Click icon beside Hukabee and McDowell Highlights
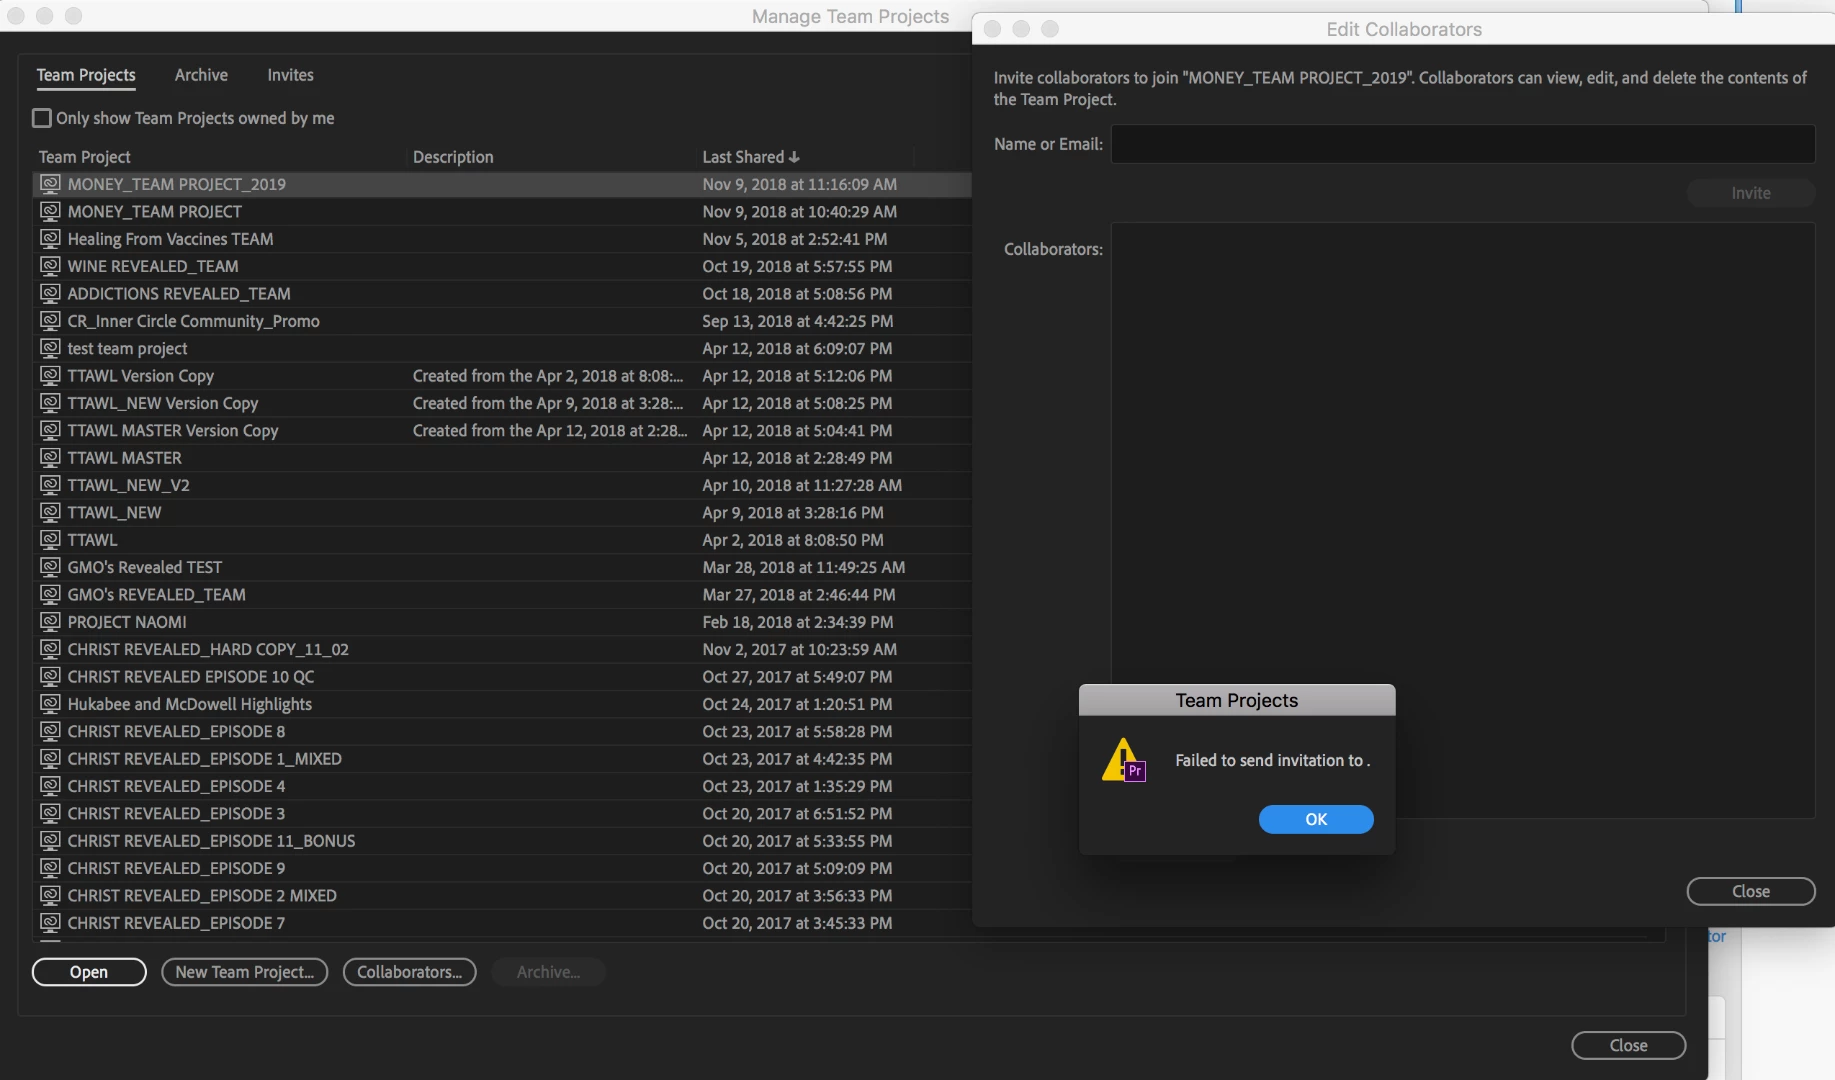The width and height of the screenshot is (1835, 1080). coord(50,703)
